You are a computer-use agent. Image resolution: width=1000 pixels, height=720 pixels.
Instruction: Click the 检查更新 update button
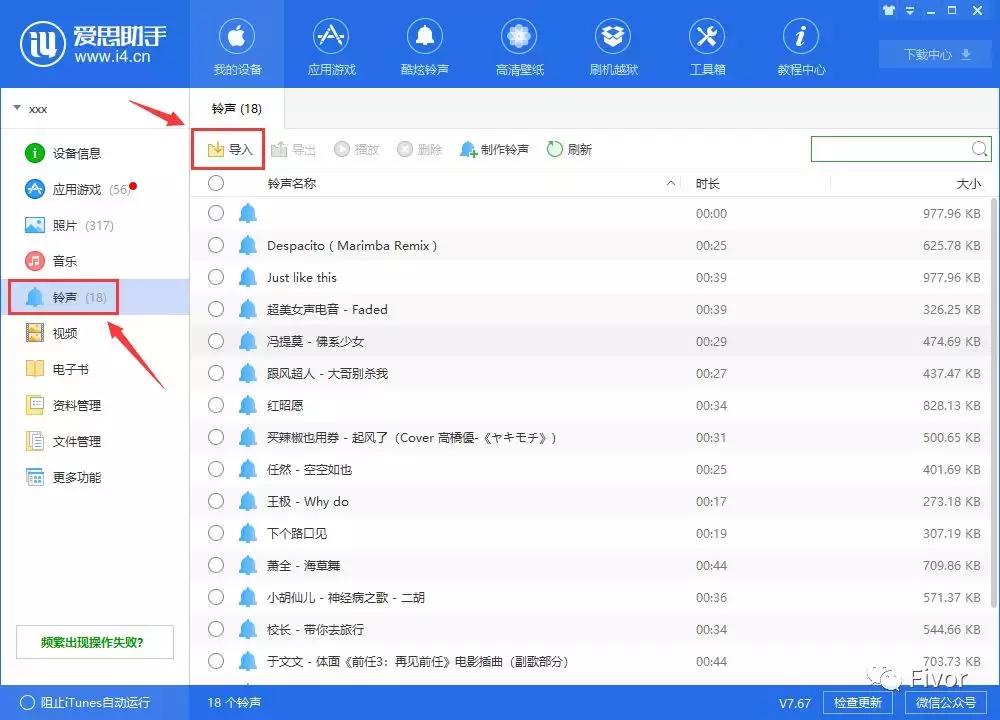pyautogui.click(x=857, y=703)
